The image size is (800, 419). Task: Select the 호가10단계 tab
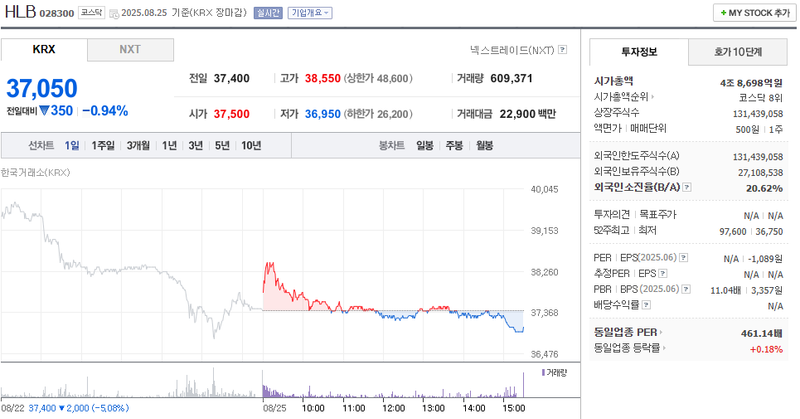[x=738, y=52]
